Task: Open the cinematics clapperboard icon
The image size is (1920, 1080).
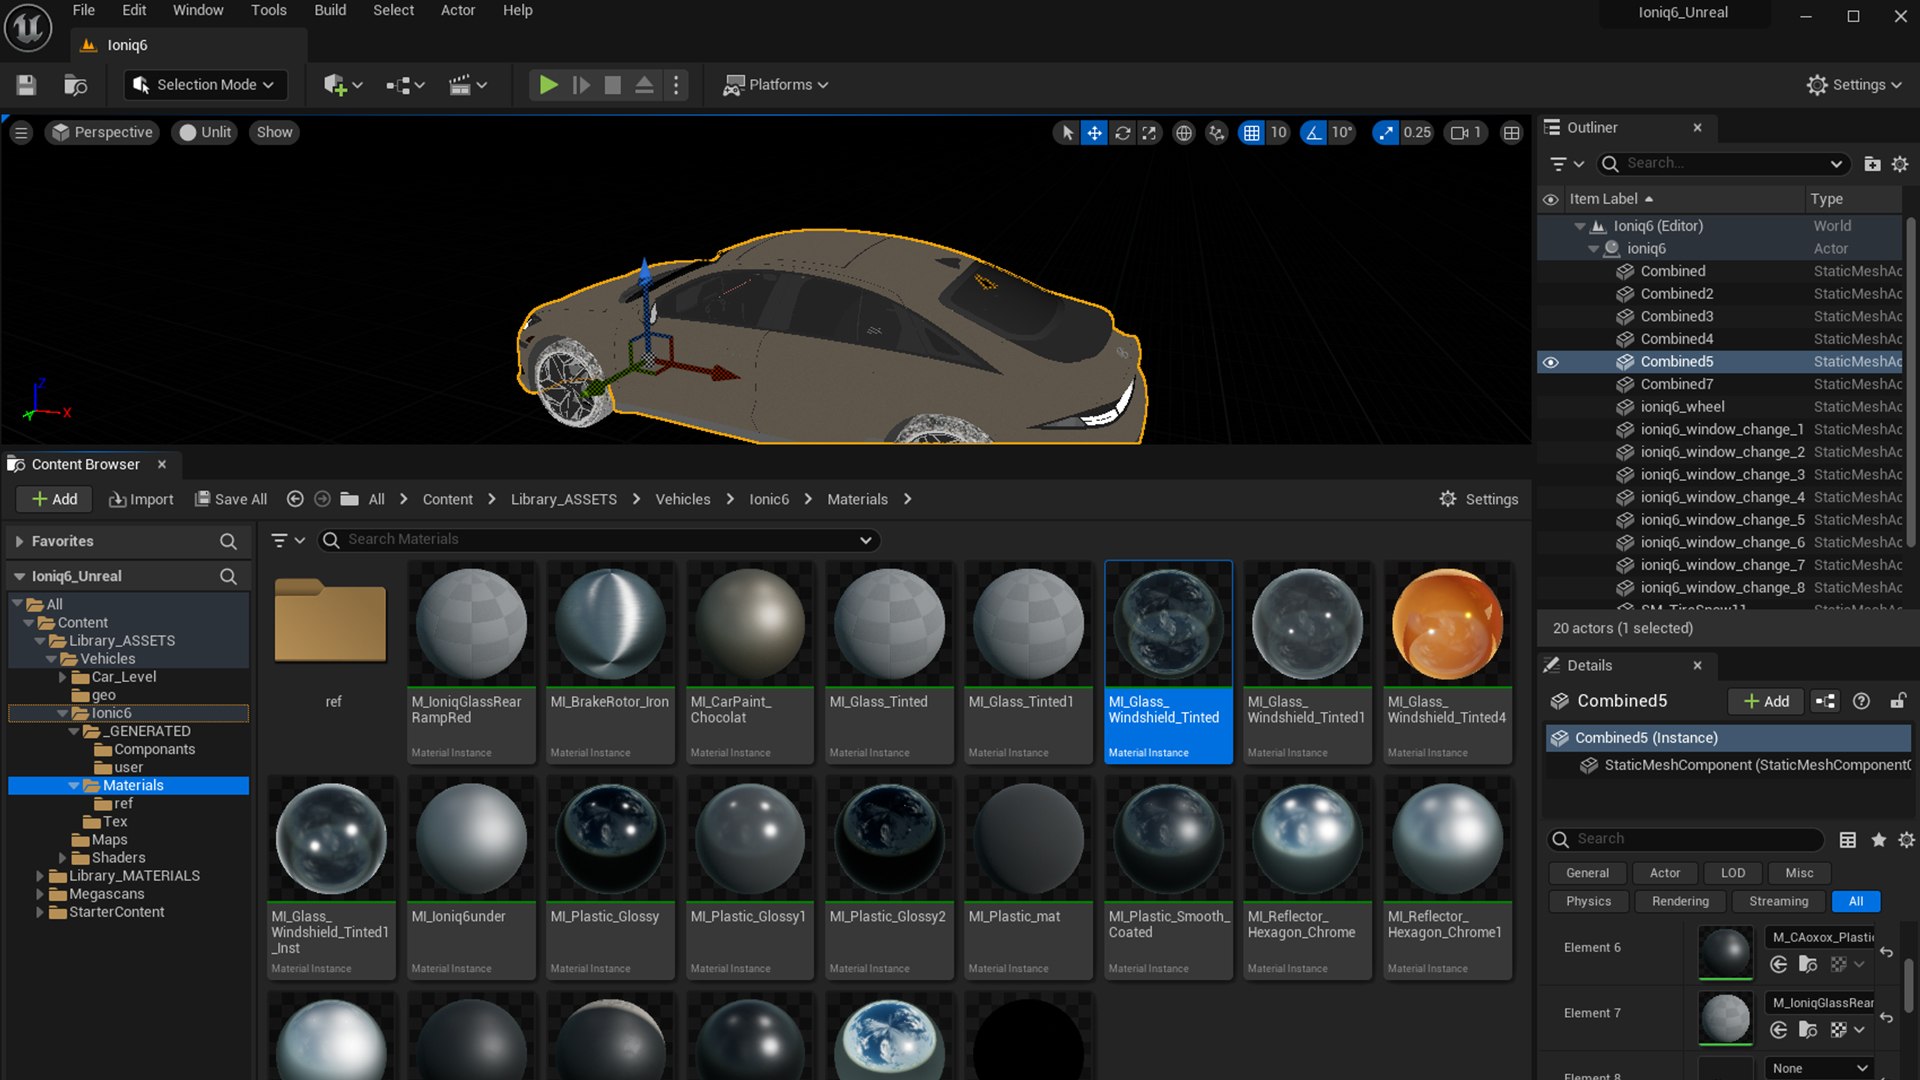Action: 467,85
